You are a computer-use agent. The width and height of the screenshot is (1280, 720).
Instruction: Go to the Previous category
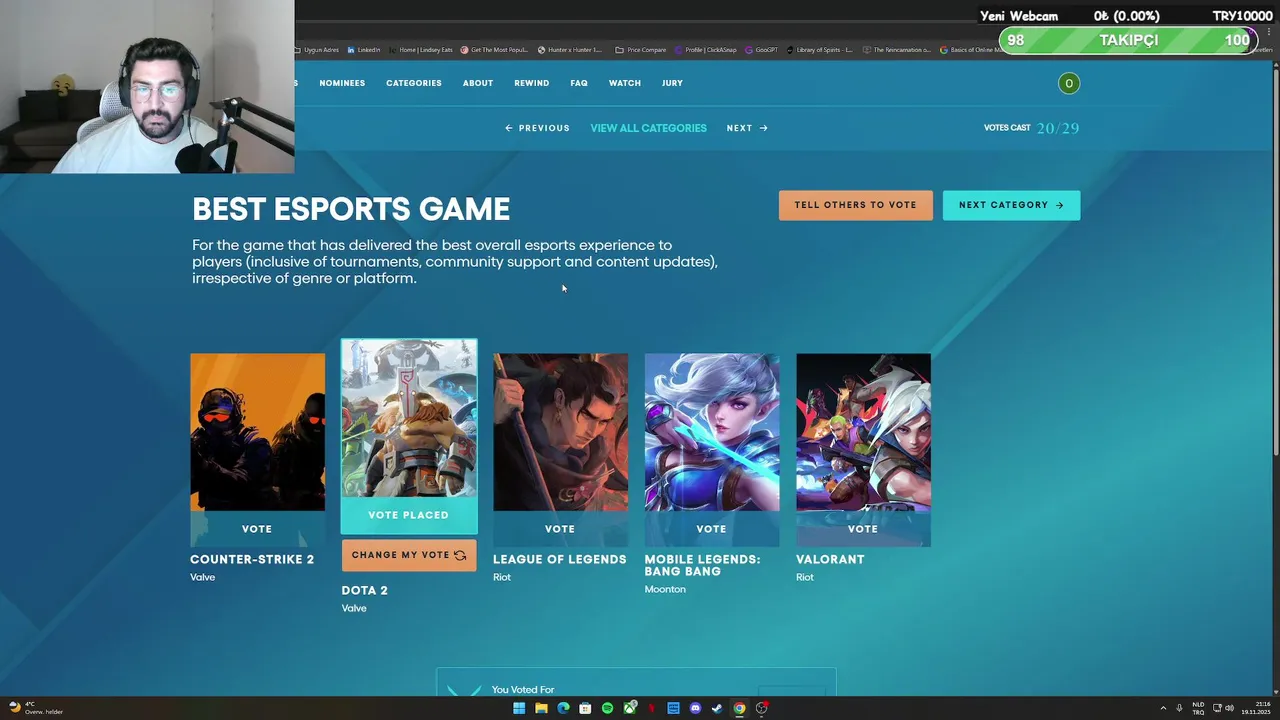(538, 128)
